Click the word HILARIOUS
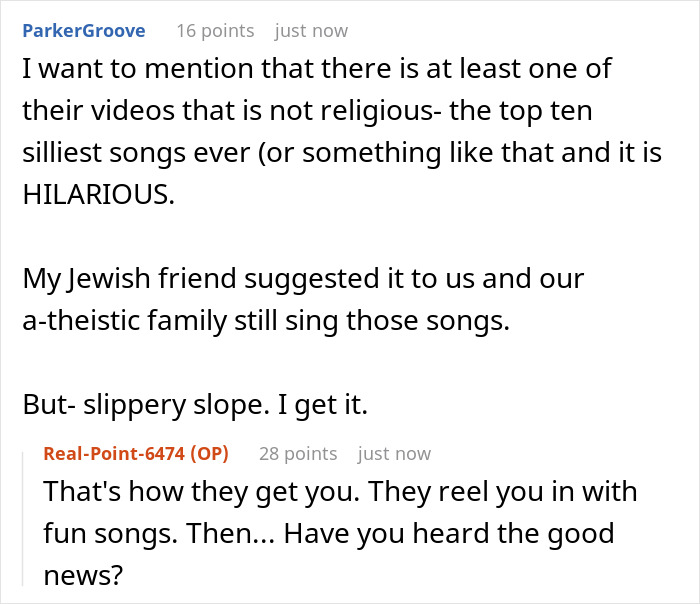Viewport: 700px width, 604px height. coord(96,193)
